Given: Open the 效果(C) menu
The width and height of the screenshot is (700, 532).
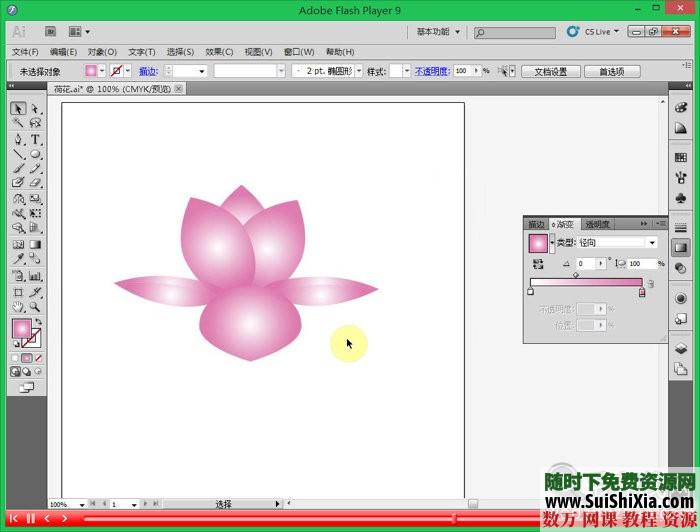Looking at the screenshot, I should coord(219,52).
